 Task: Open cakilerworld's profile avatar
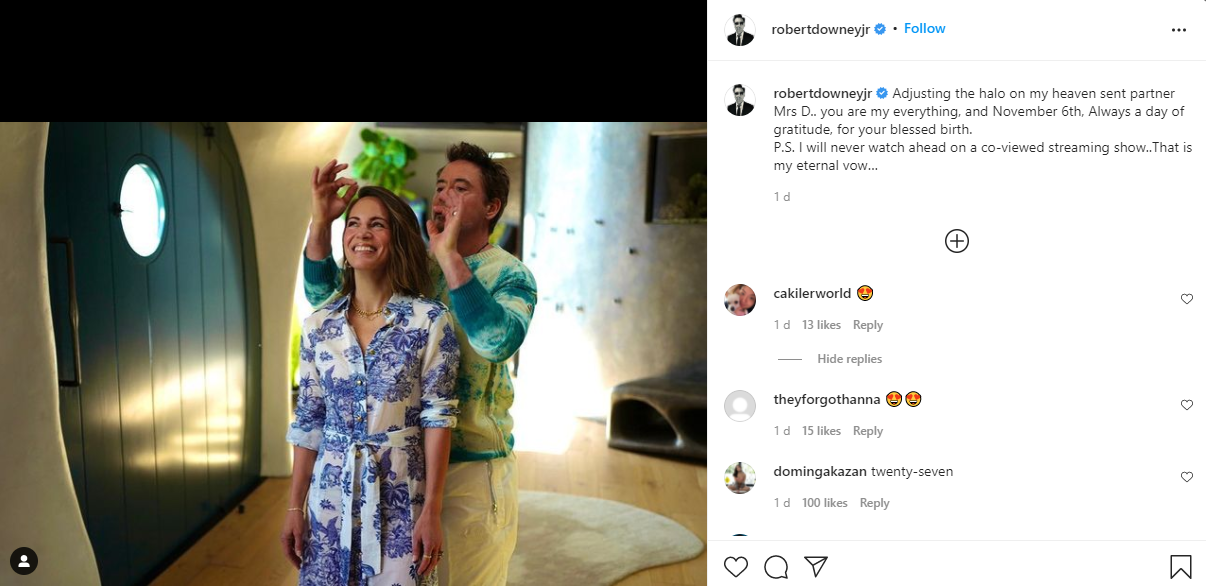coord(740,300)
